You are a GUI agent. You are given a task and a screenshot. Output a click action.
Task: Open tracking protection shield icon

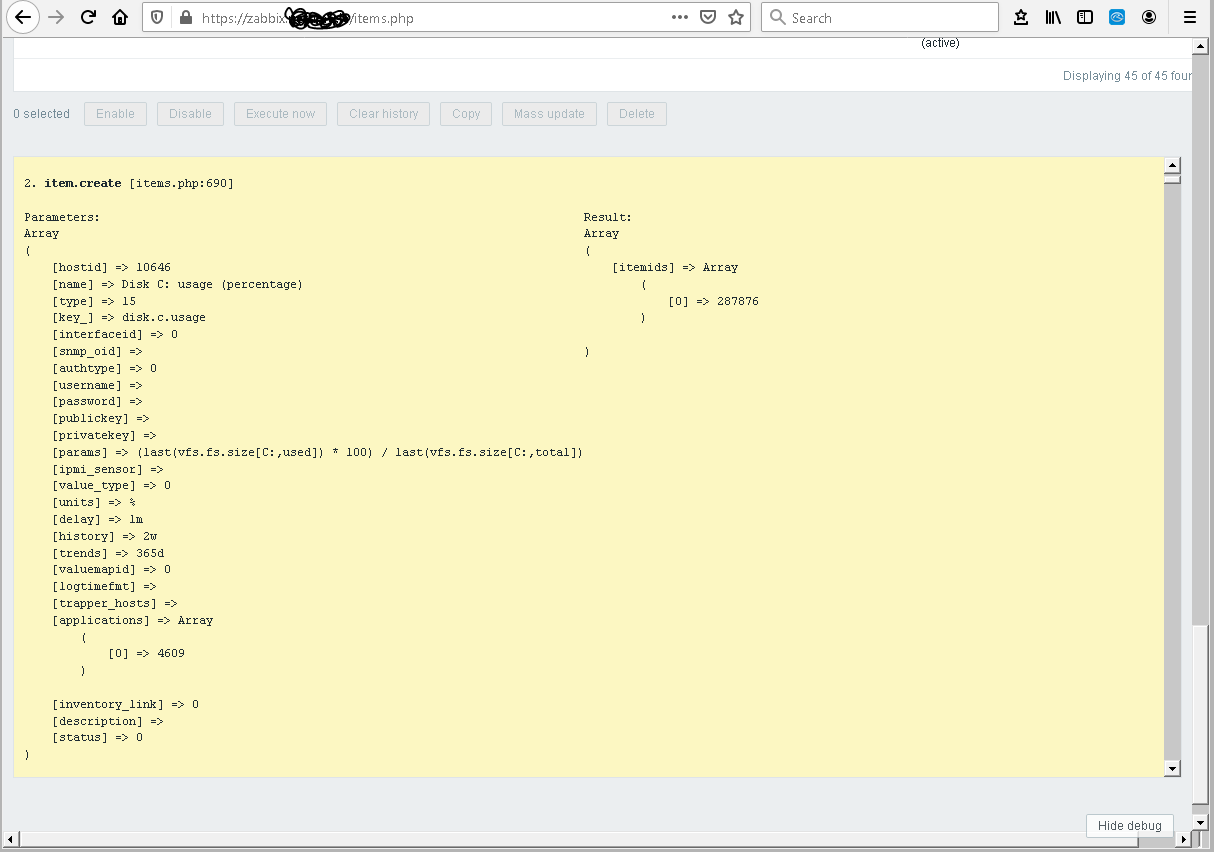(x=158, y=18)
